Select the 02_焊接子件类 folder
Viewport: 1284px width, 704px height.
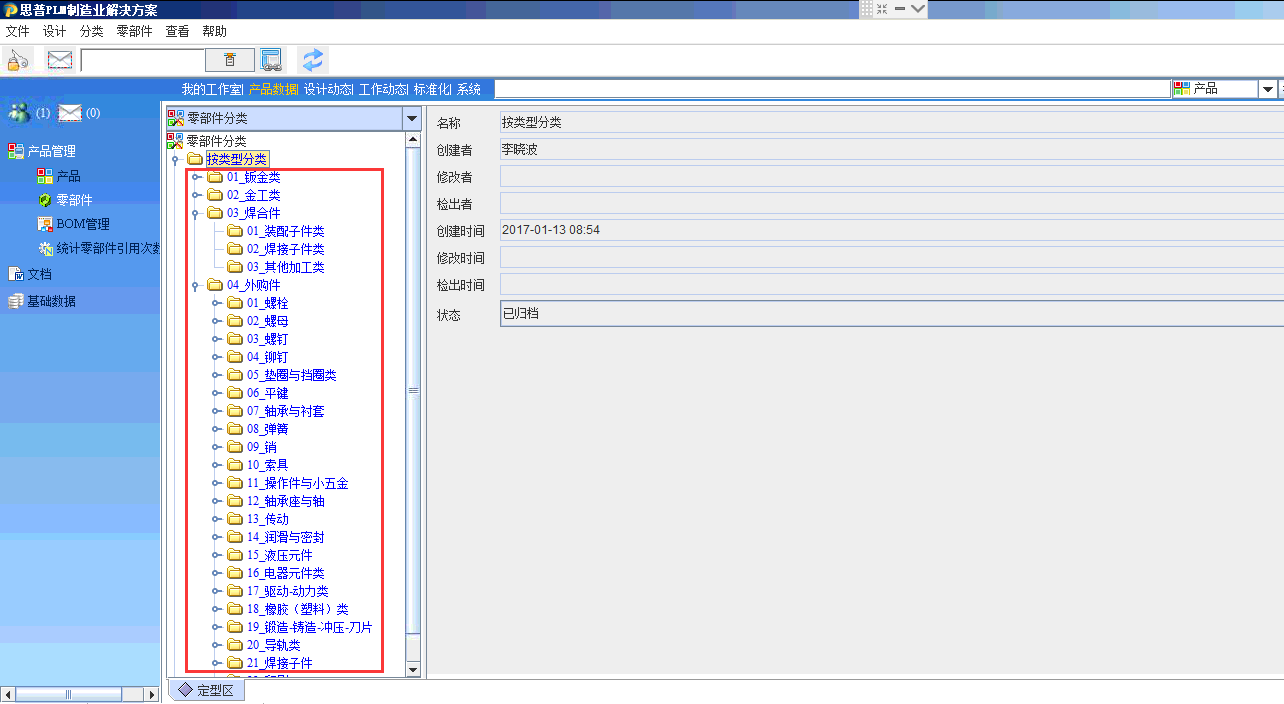[x=285, y=249]
